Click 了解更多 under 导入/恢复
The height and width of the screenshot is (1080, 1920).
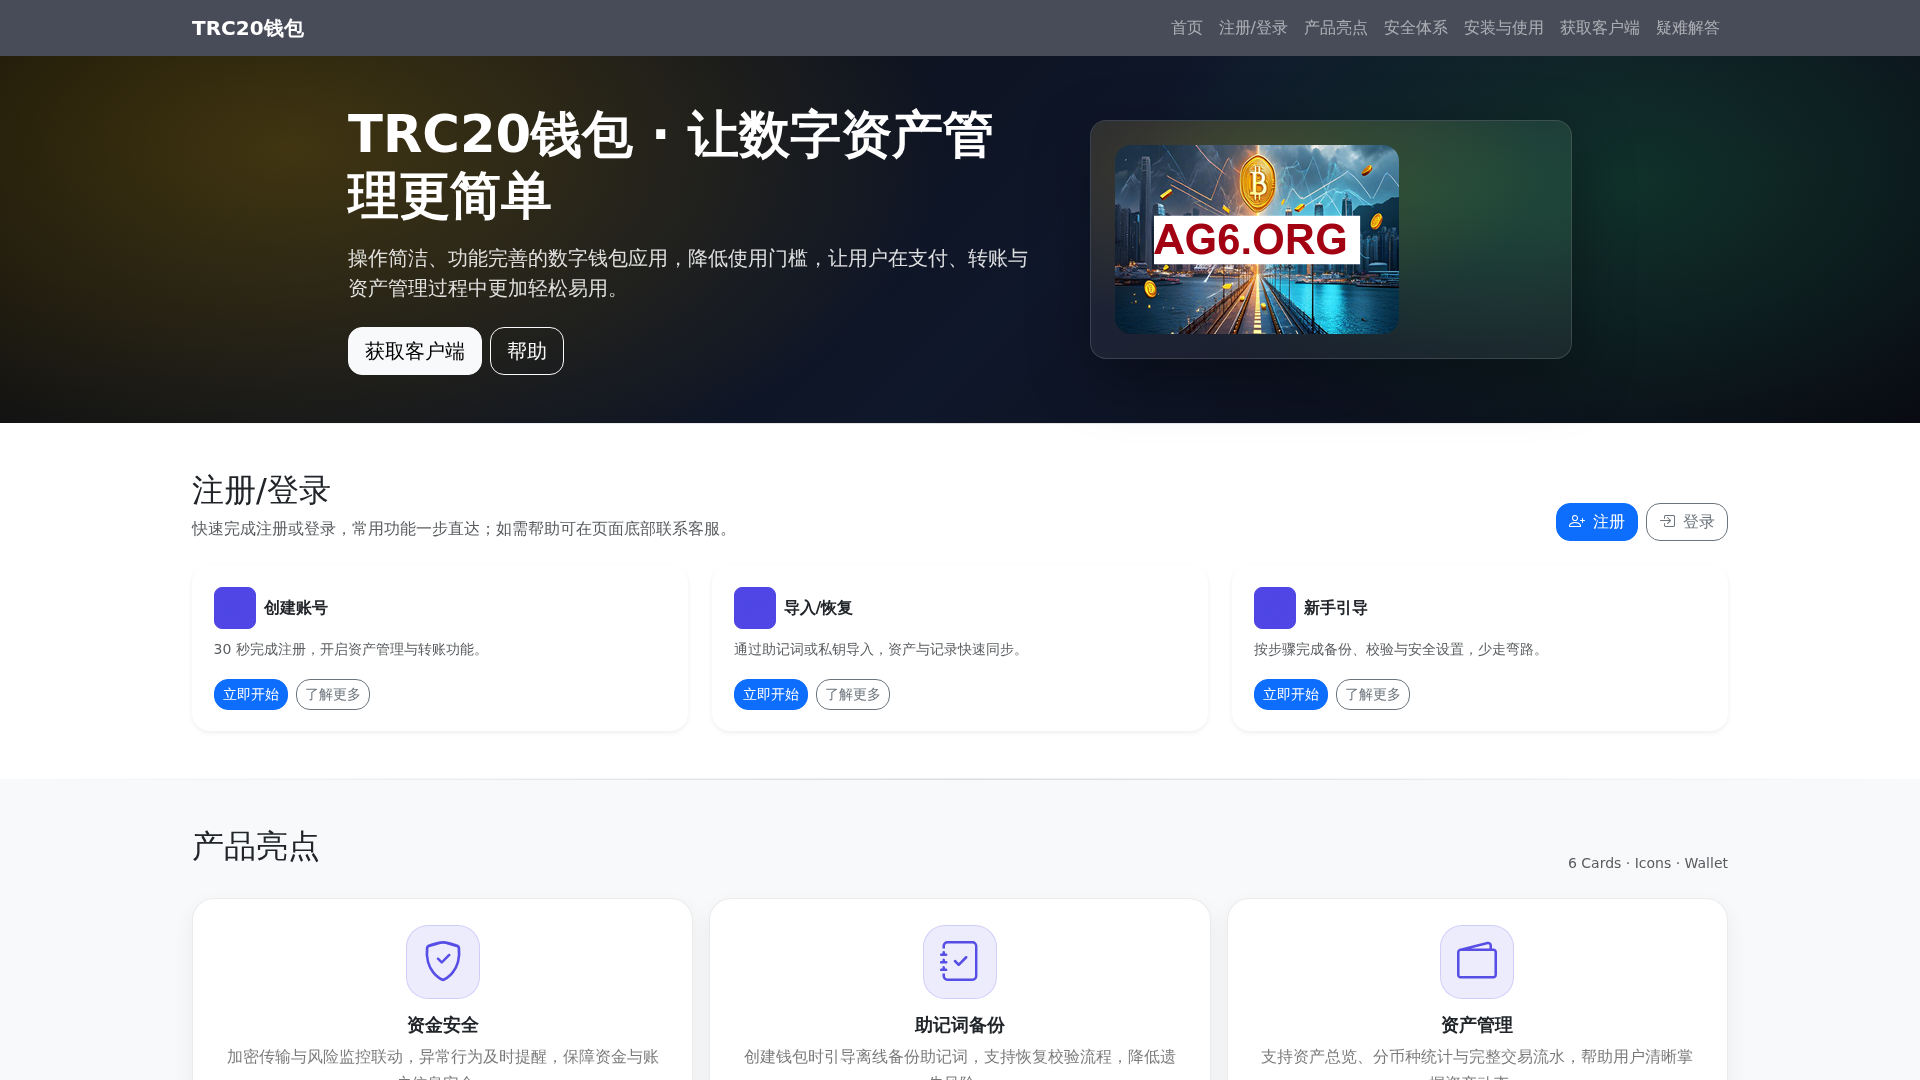click(x=853, y=695)
